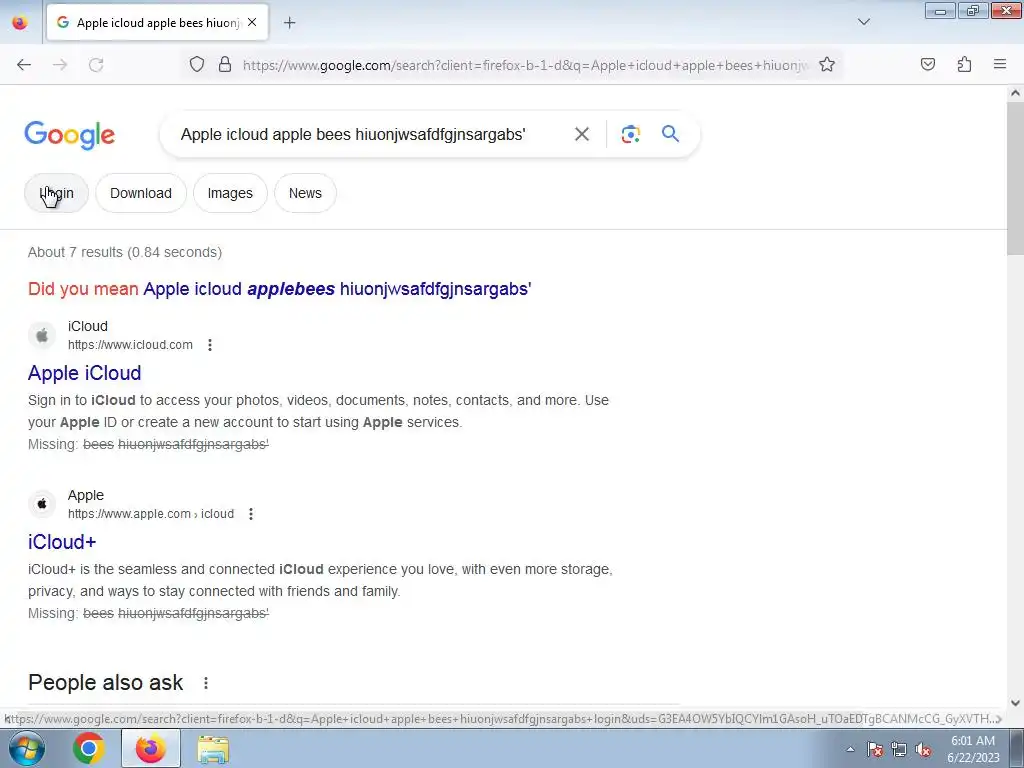The height and width of the screenshot is (768, 1024).
Task: Open the network tray icon
Action: coord(899,749)
